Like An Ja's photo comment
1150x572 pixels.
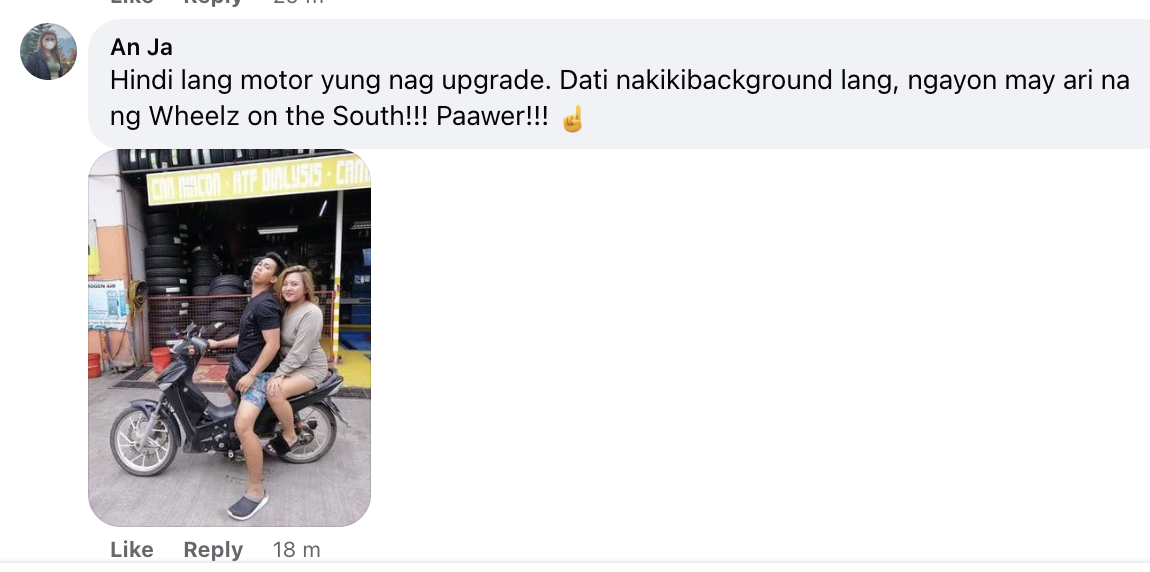pos(131,549)
